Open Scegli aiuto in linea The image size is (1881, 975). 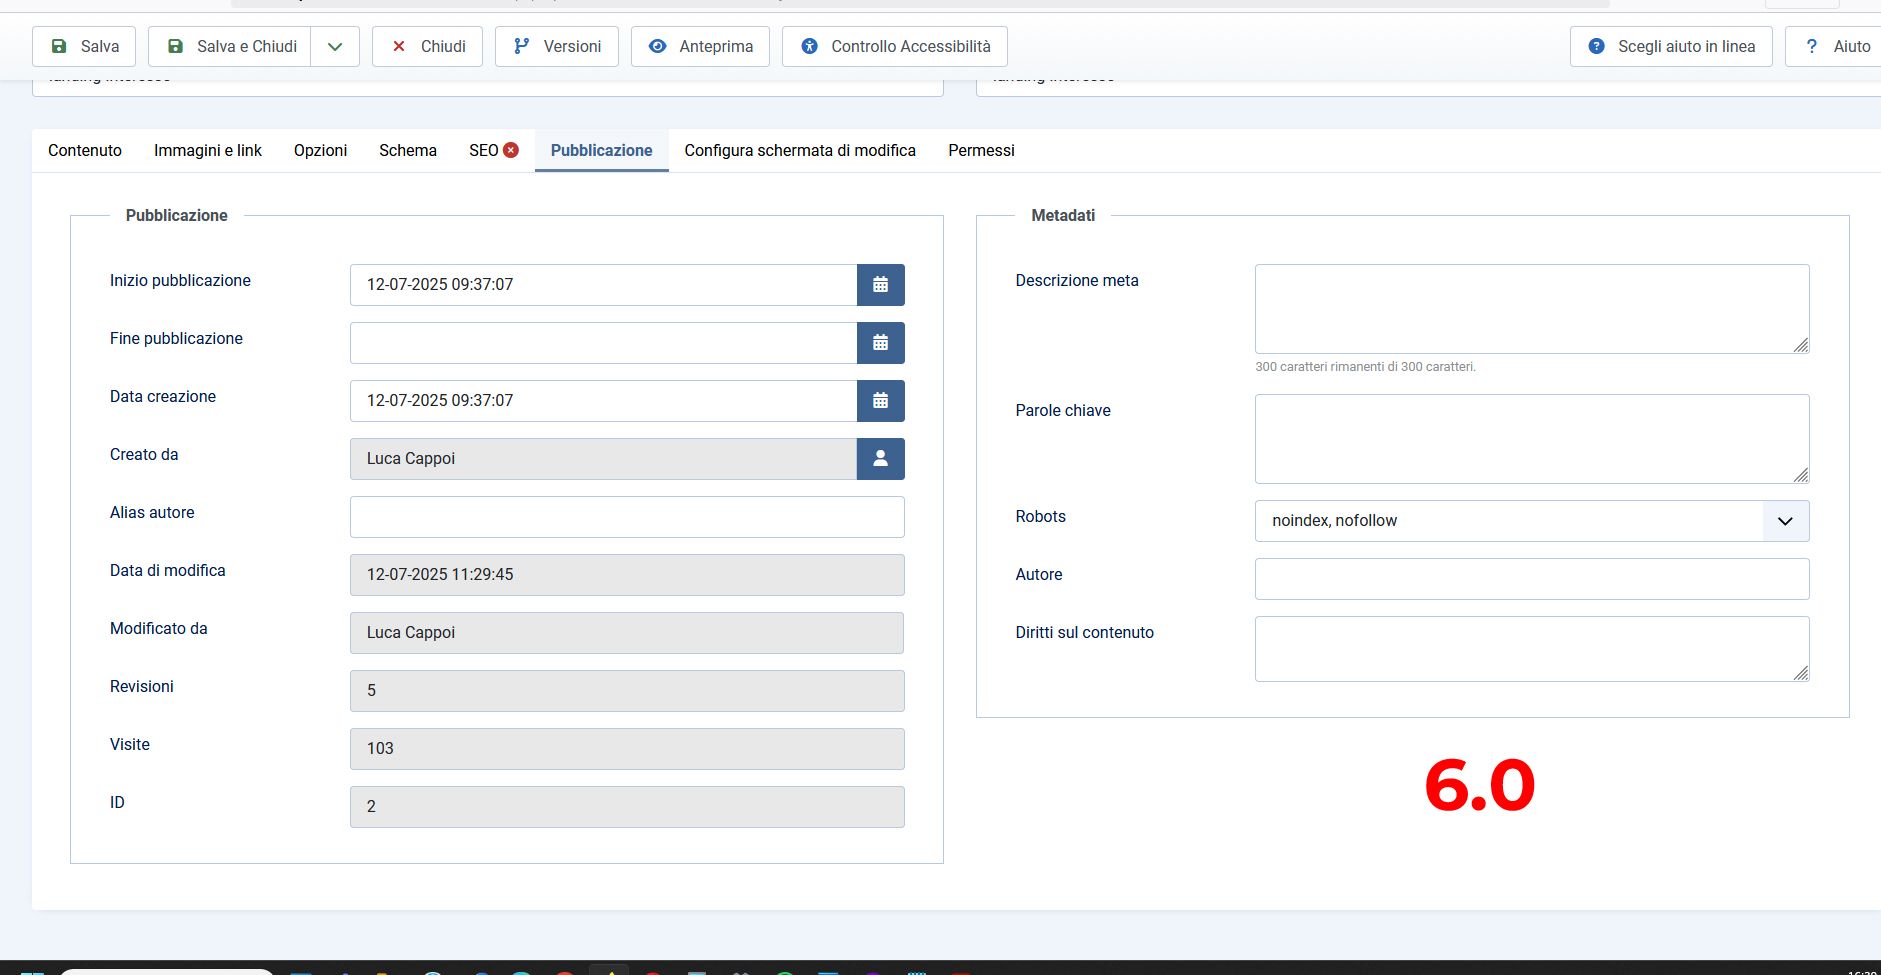coord(1671,47)
